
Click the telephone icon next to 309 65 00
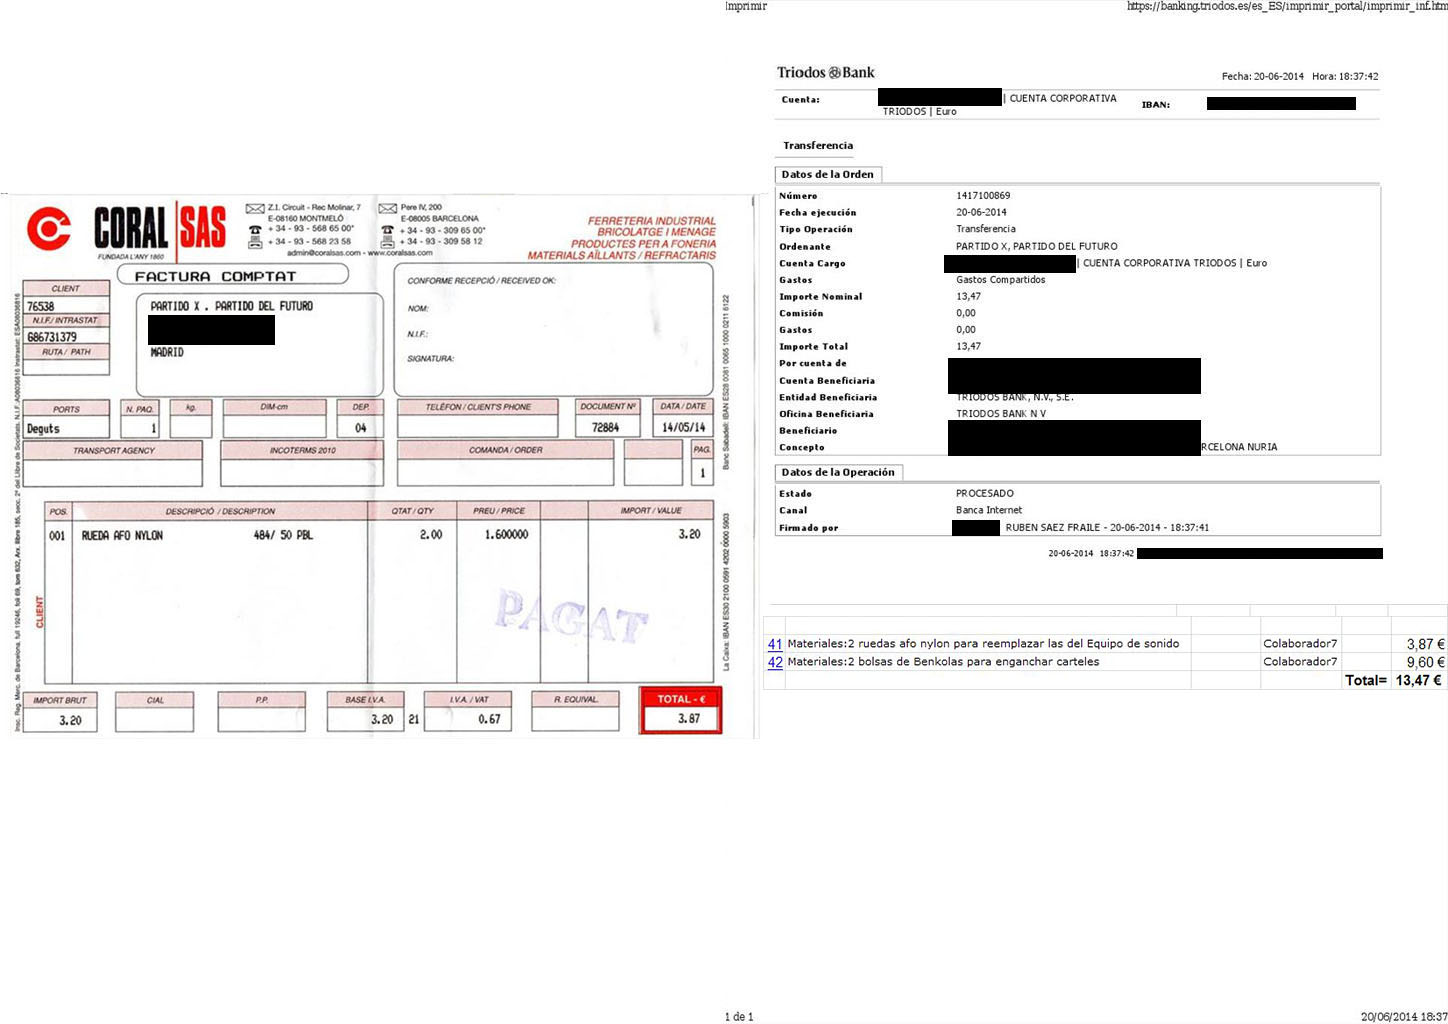[x=388, y=230]
